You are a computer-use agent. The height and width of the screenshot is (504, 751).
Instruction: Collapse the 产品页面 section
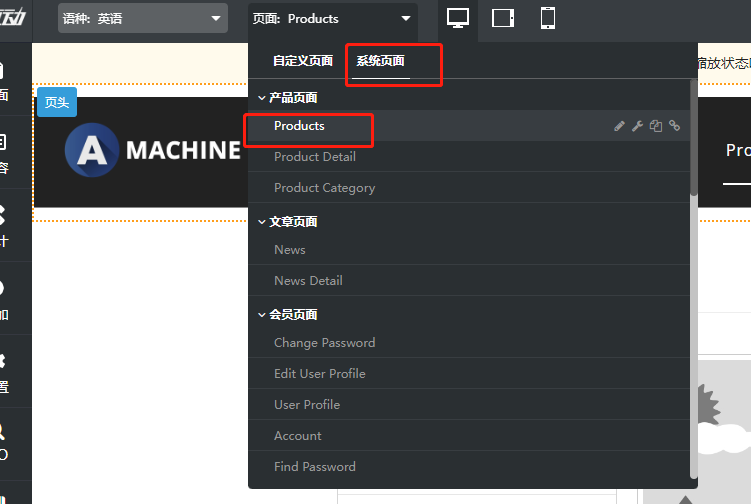pyautogui.click(x=263, y=98)
